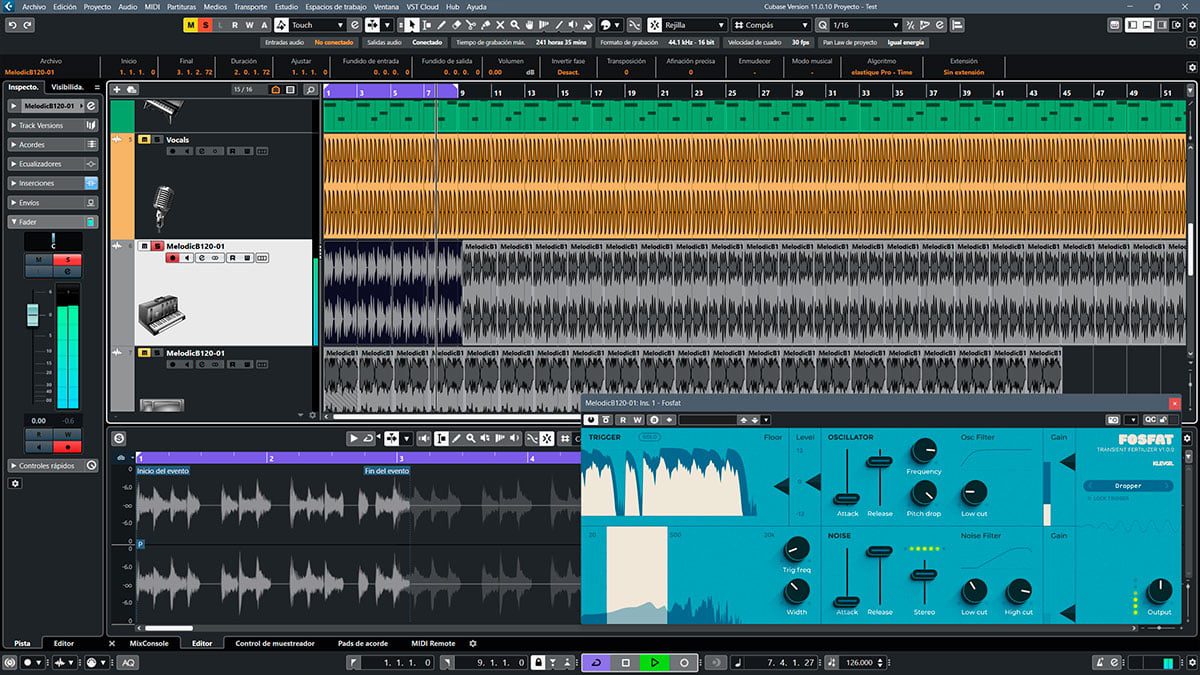
Task: Click the Fosfat preset name field
Action: (706, 420)
